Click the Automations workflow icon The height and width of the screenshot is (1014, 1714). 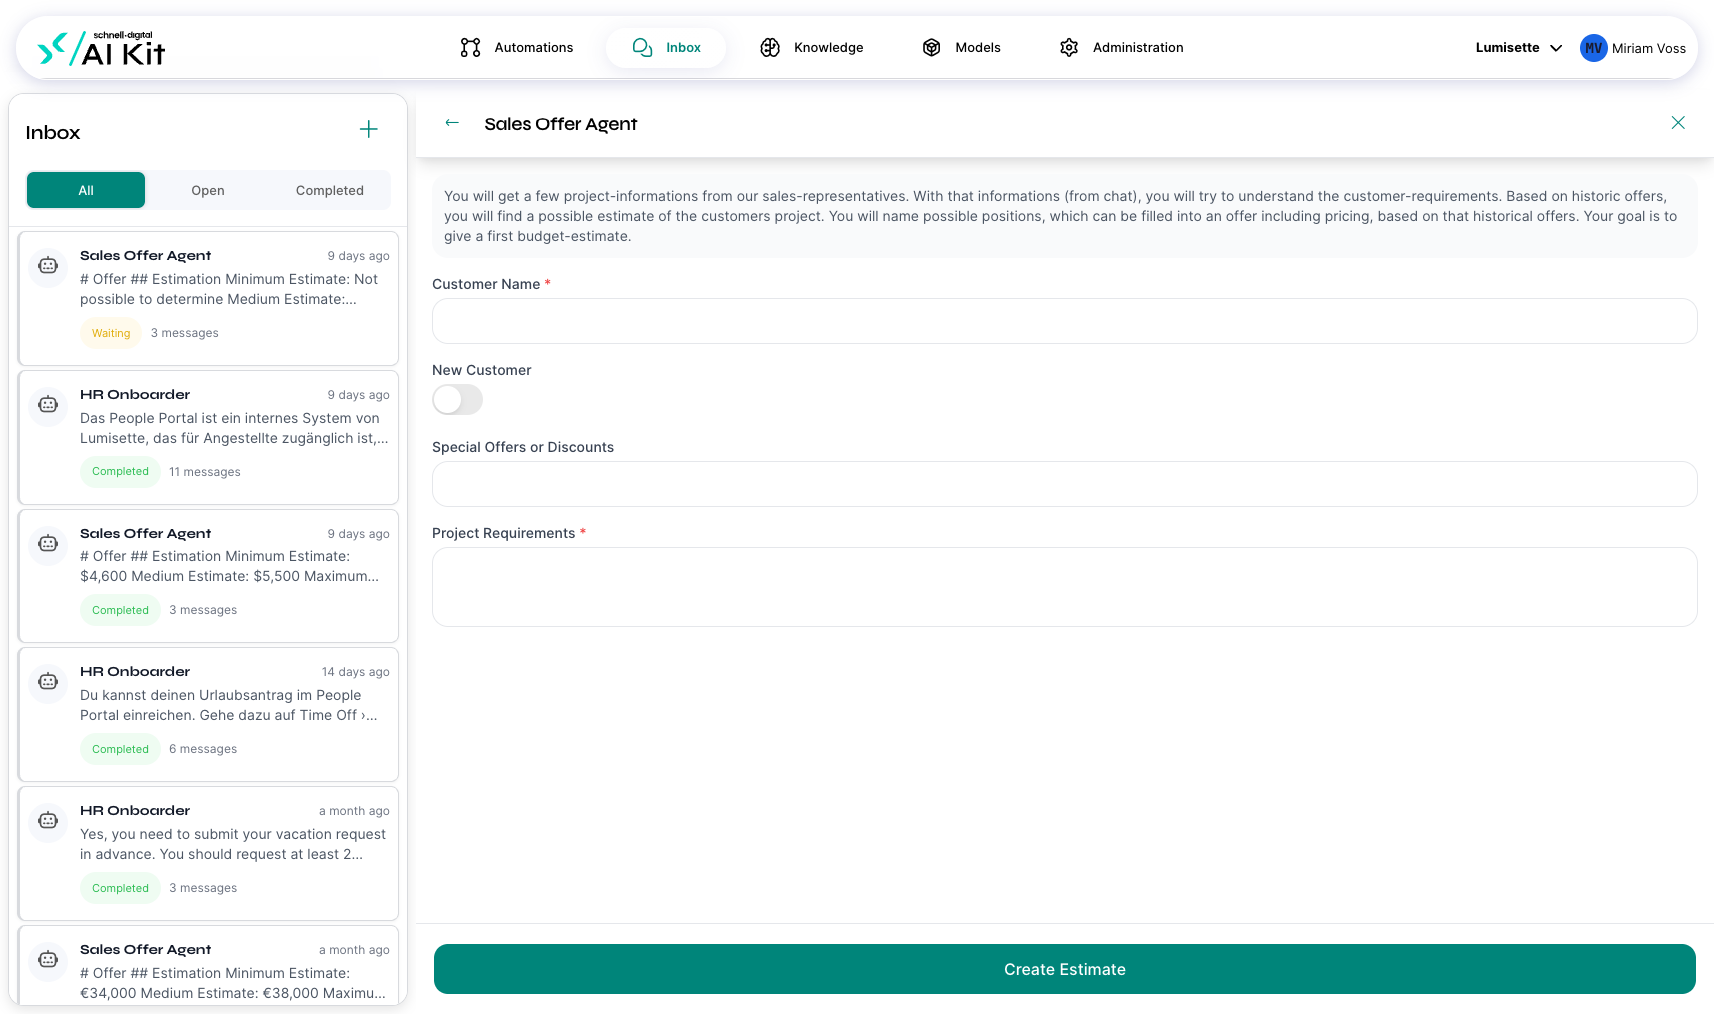point(470,47)
